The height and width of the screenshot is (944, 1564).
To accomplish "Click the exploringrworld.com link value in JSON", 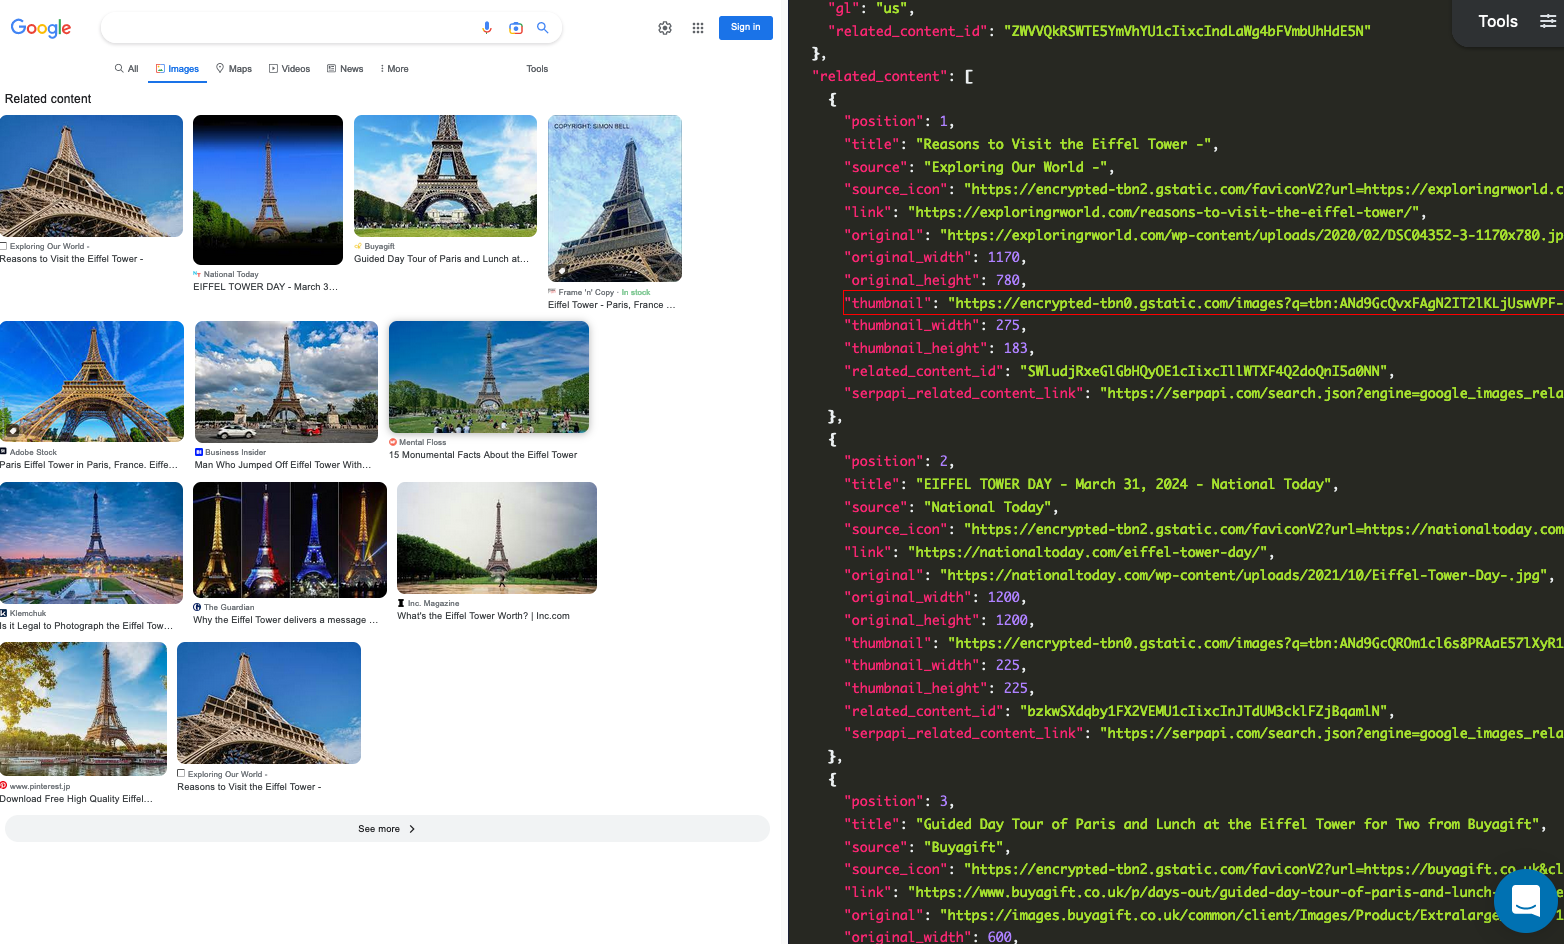I will (x=1162, y=212).
